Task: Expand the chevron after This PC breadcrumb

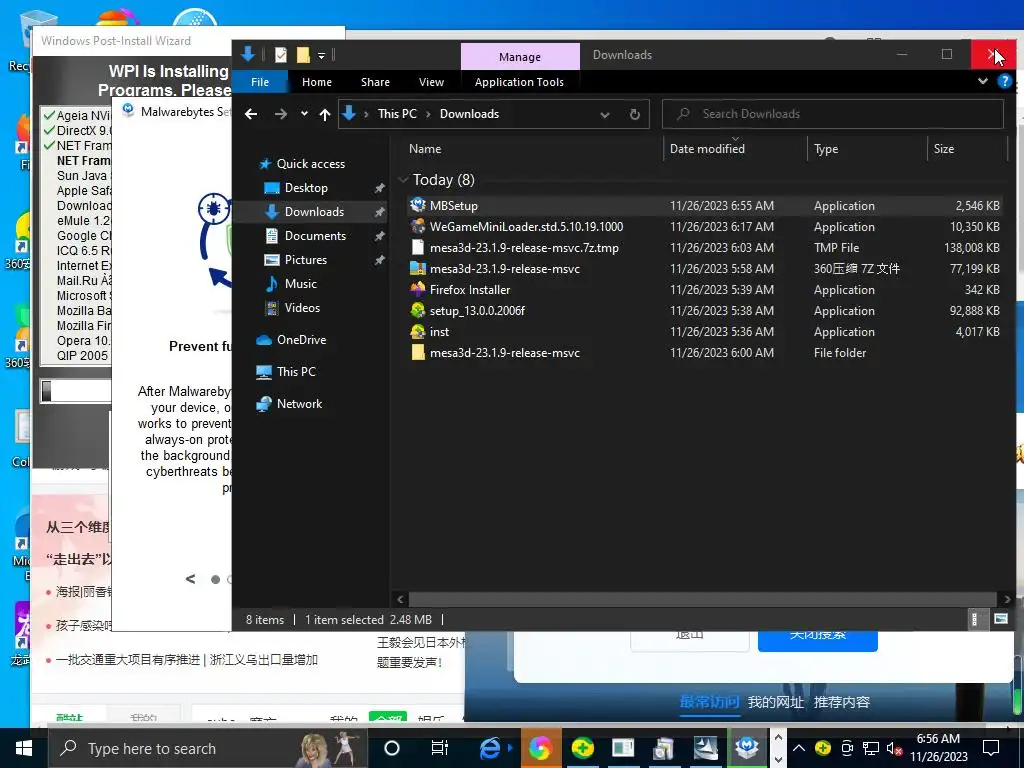Action: (x=428, y=114)
